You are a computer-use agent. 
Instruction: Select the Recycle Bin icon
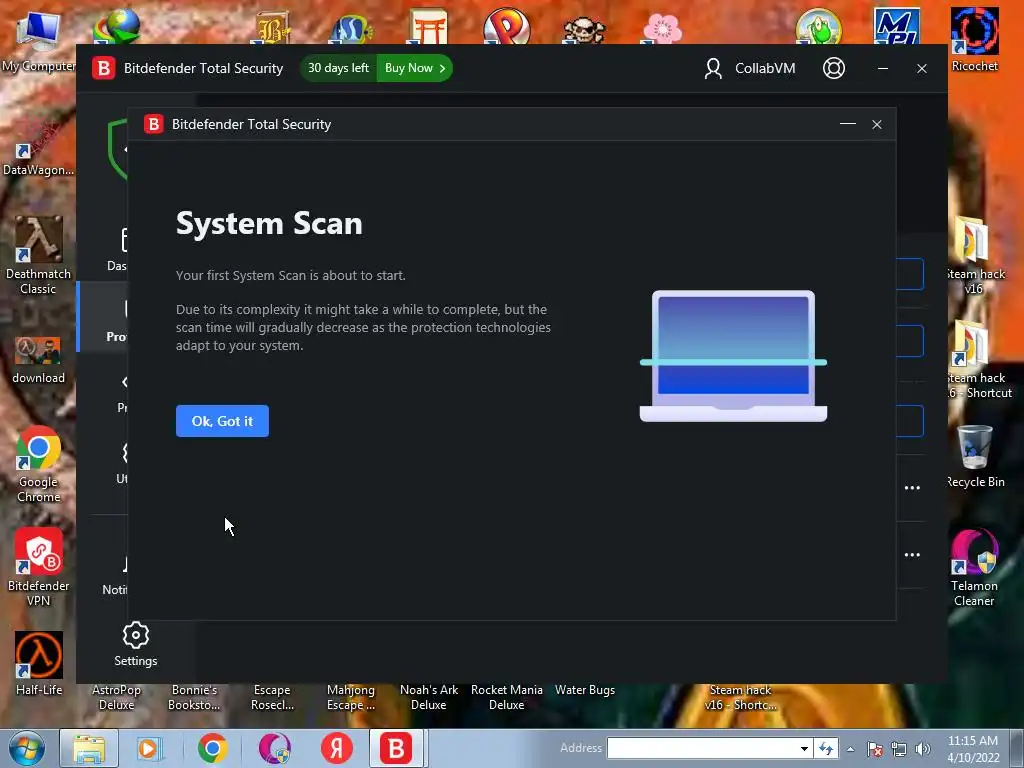click(976, 456)
